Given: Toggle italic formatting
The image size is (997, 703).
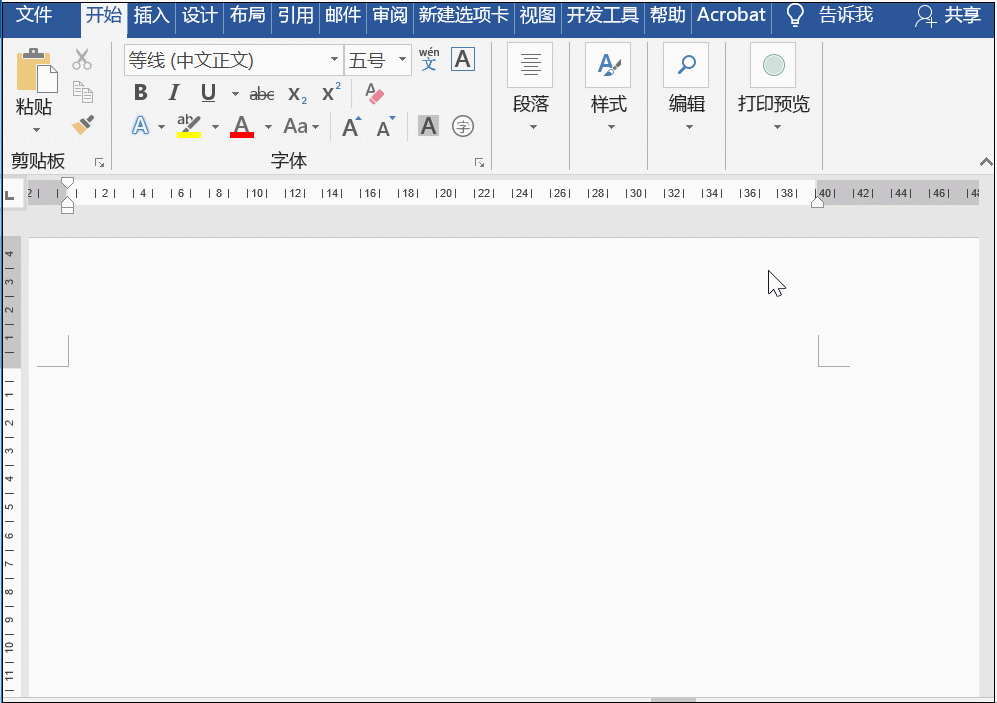Looking at the screenshot, I should click(x=173, y=92).
